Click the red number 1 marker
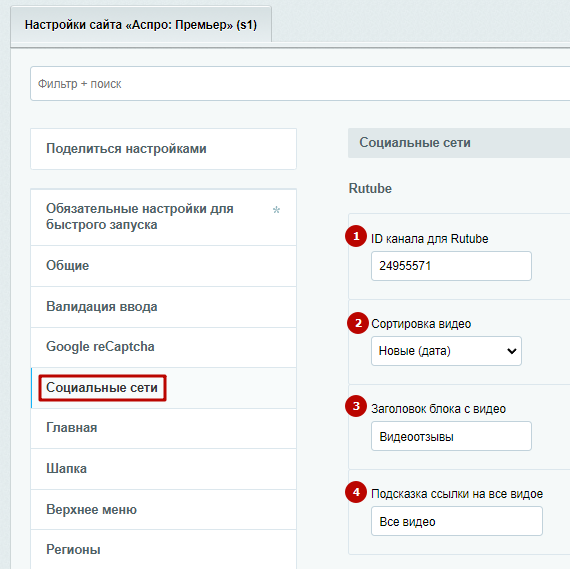This screenshot has height=569, width=570. (x=356, y=236)
